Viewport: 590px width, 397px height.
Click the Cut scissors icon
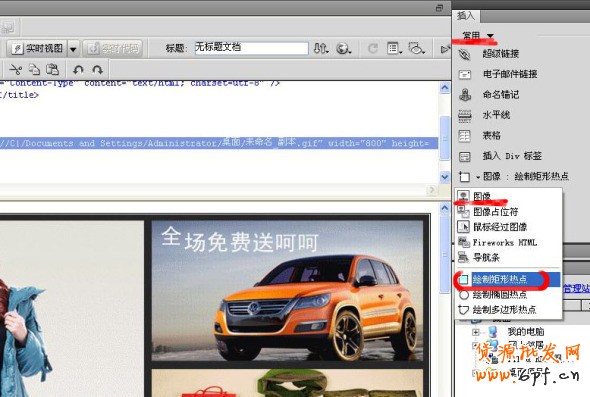15,70
